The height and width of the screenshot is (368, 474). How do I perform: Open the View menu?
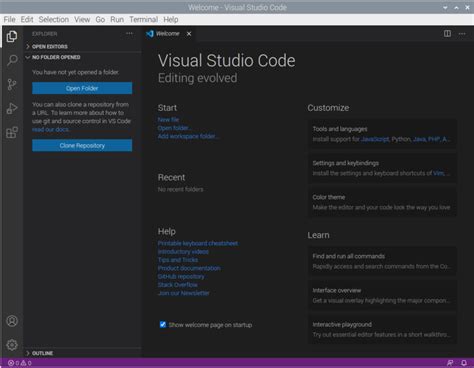[82, 19]
